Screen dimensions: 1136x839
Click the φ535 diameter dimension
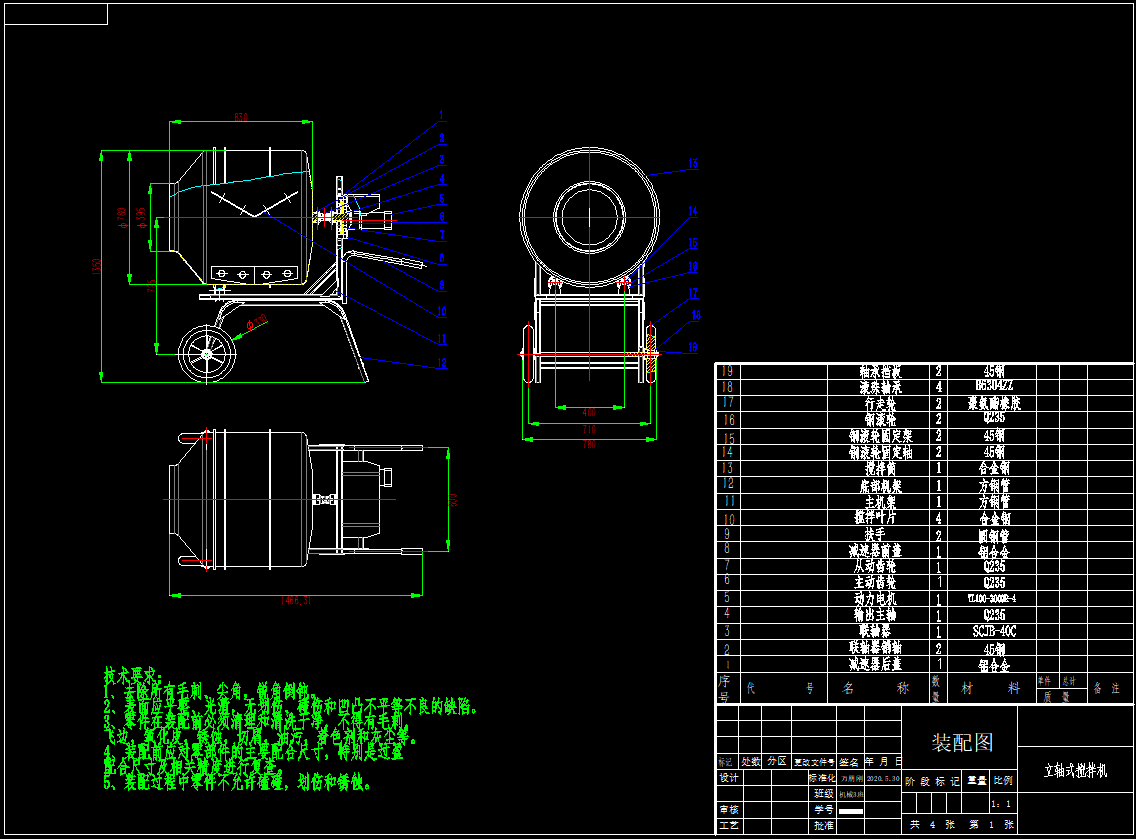click(142, 218)
